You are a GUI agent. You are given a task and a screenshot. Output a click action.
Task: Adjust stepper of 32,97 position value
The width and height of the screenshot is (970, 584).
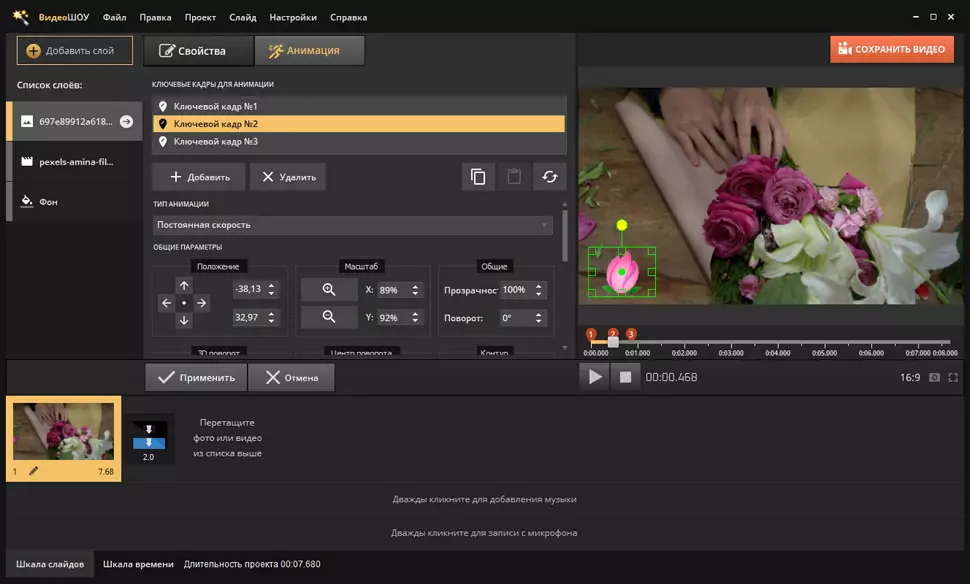(272, 317)
